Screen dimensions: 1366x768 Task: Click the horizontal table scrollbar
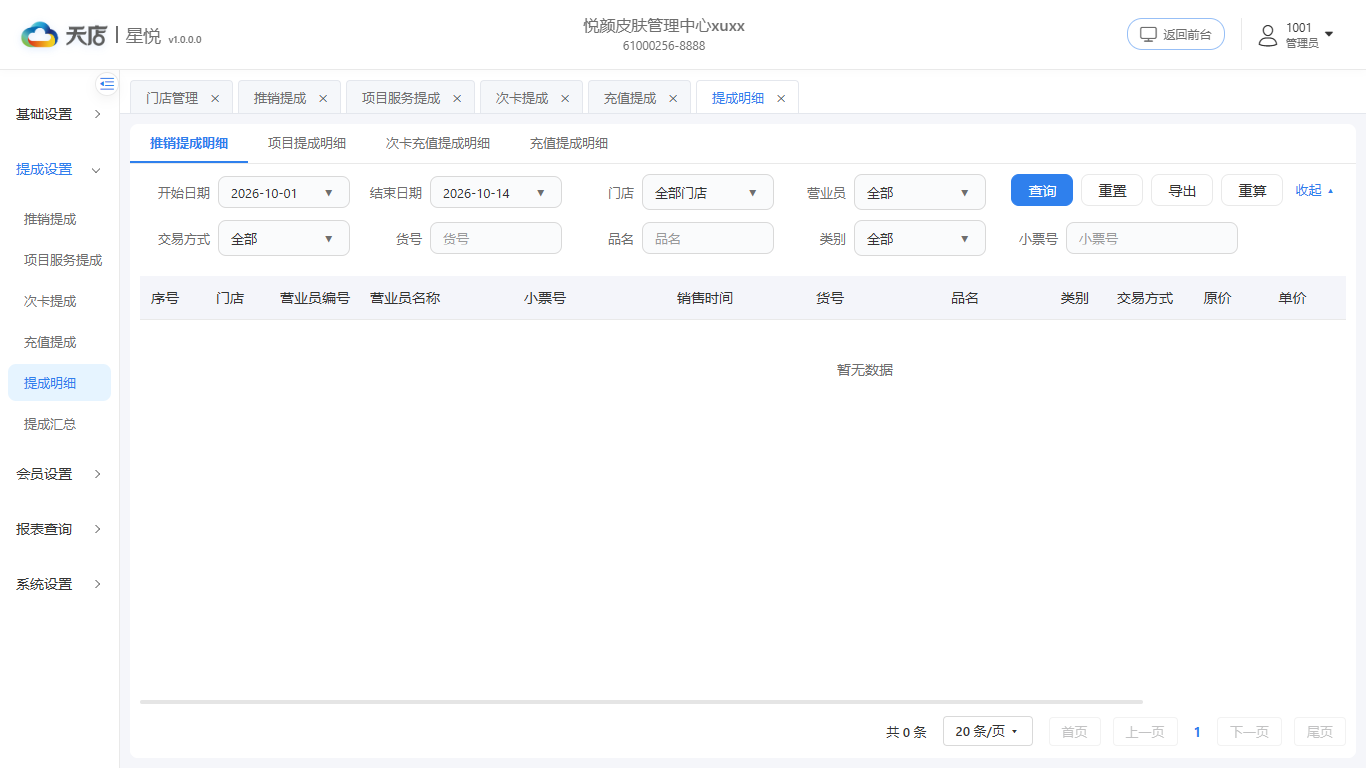pos(641,702)
